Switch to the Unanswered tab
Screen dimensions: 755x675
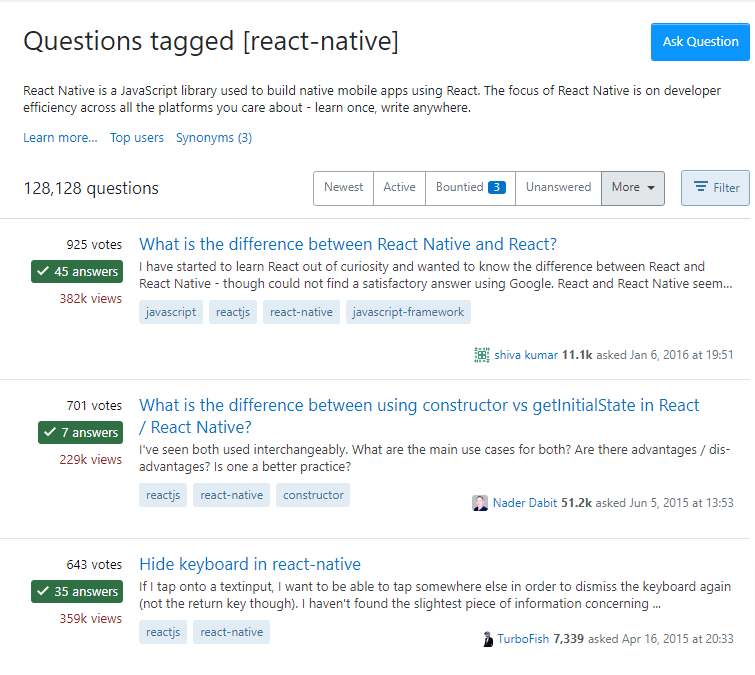click(558, 187)
